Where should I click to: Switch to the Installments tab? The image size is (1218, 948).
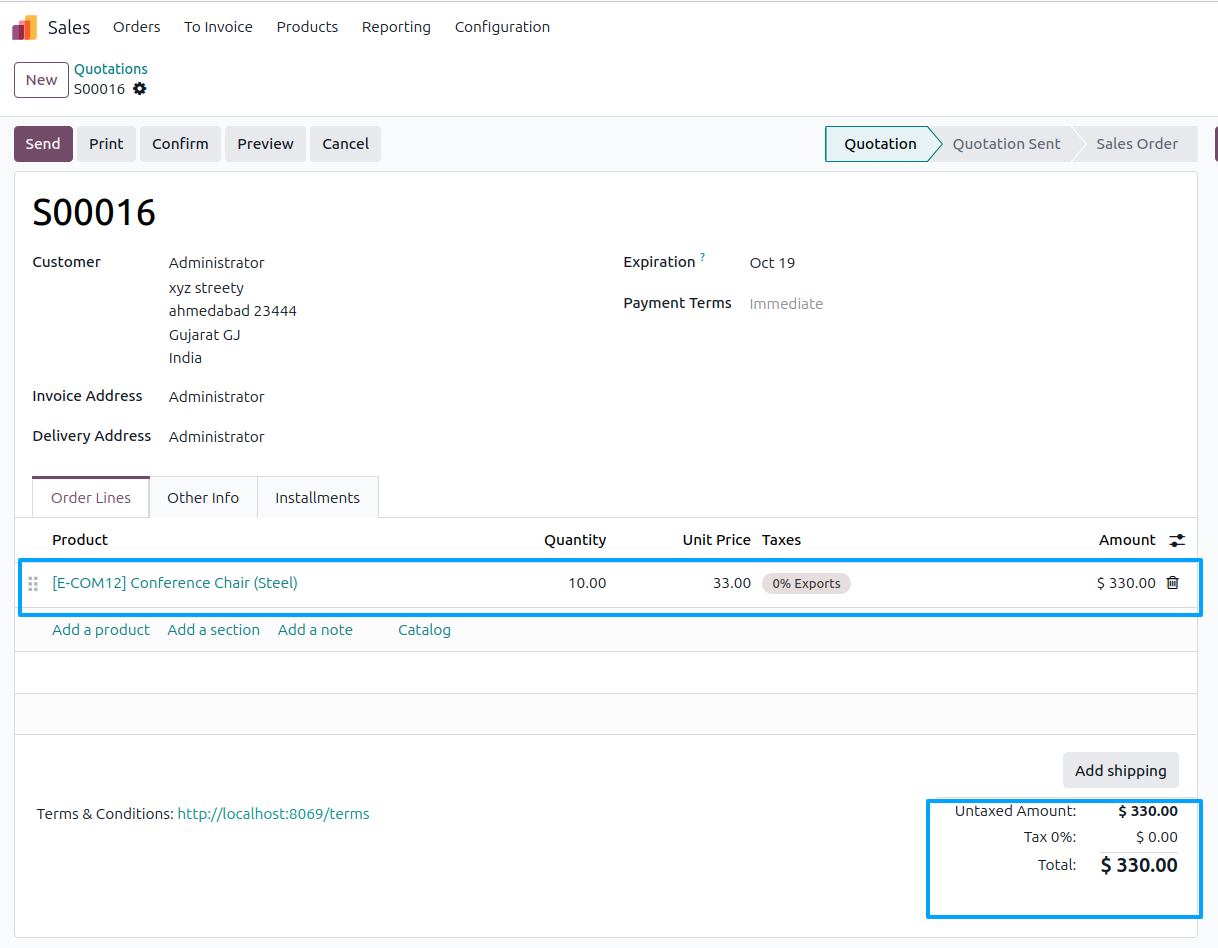click(318, 498)
